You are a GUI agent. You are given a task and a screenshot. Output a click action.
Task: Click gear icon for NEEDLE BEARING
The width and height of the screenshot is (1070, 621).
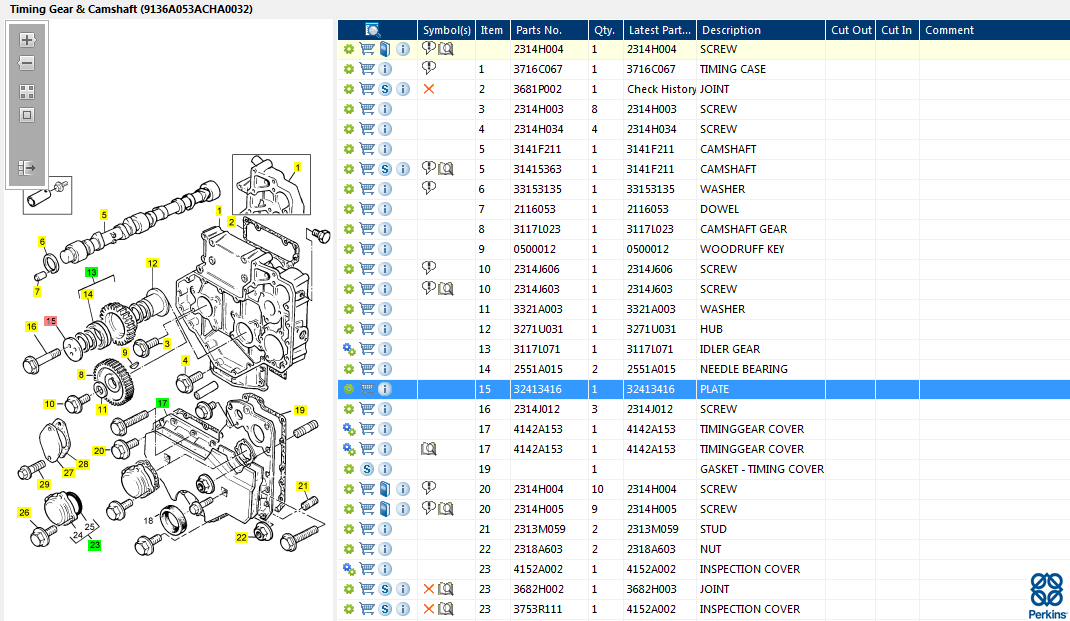[x=349, y=369]
